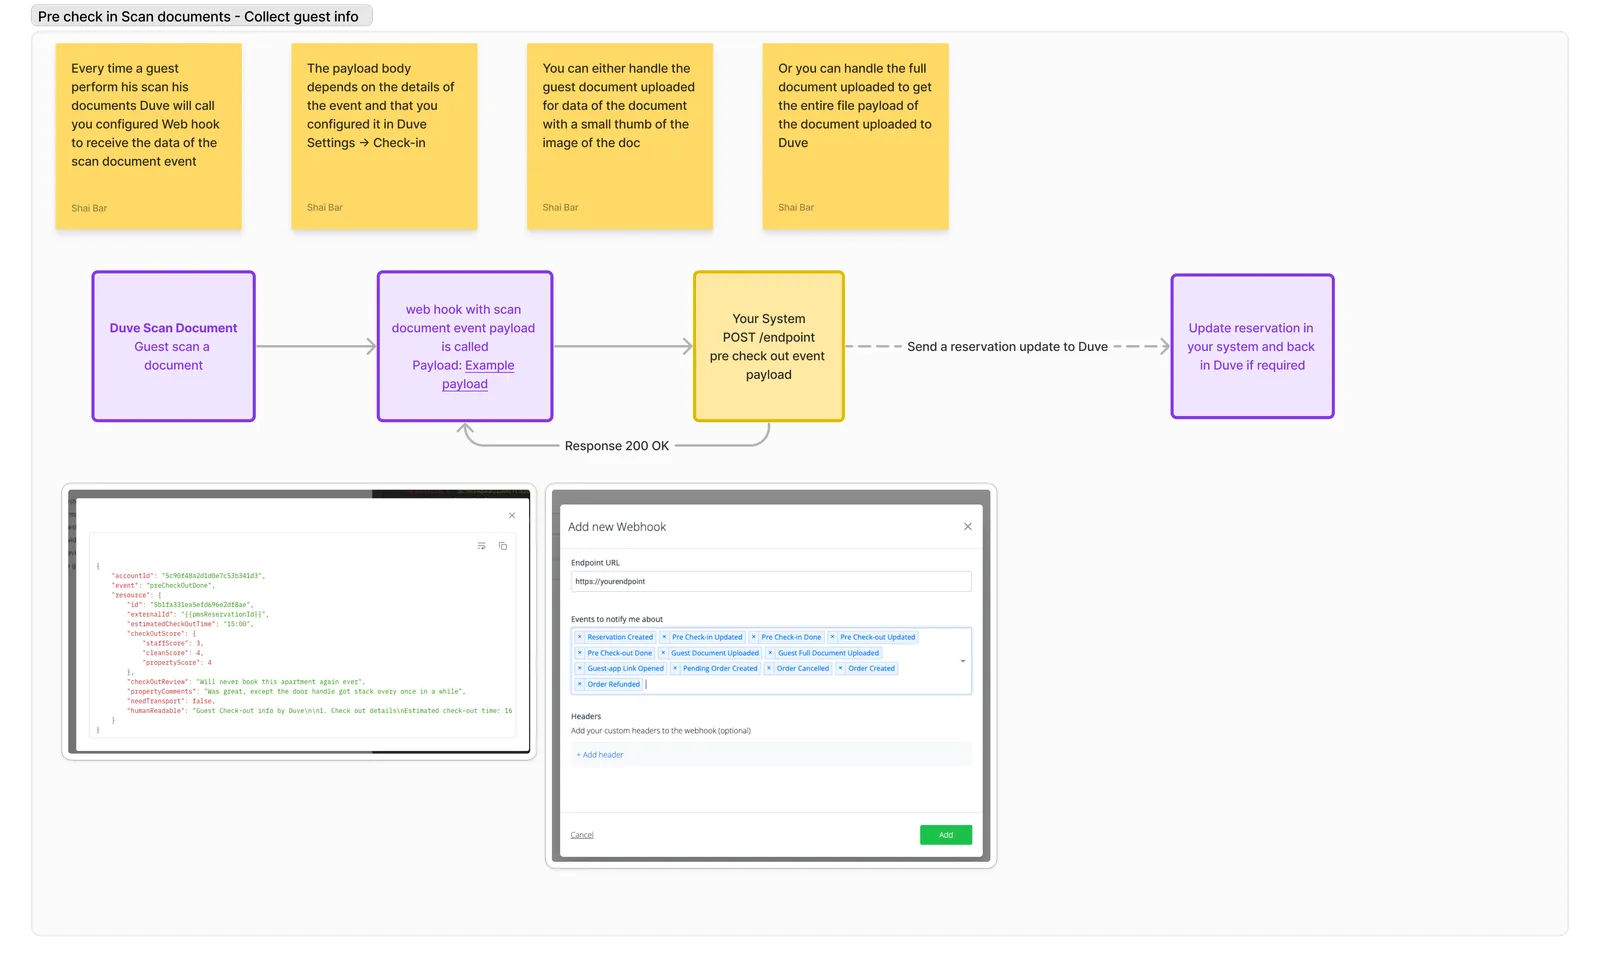The width and height of the screenshot is (1600, 967).
Task: Remove the Pre Check-in Done event tag
Action: tap(754, 637)
